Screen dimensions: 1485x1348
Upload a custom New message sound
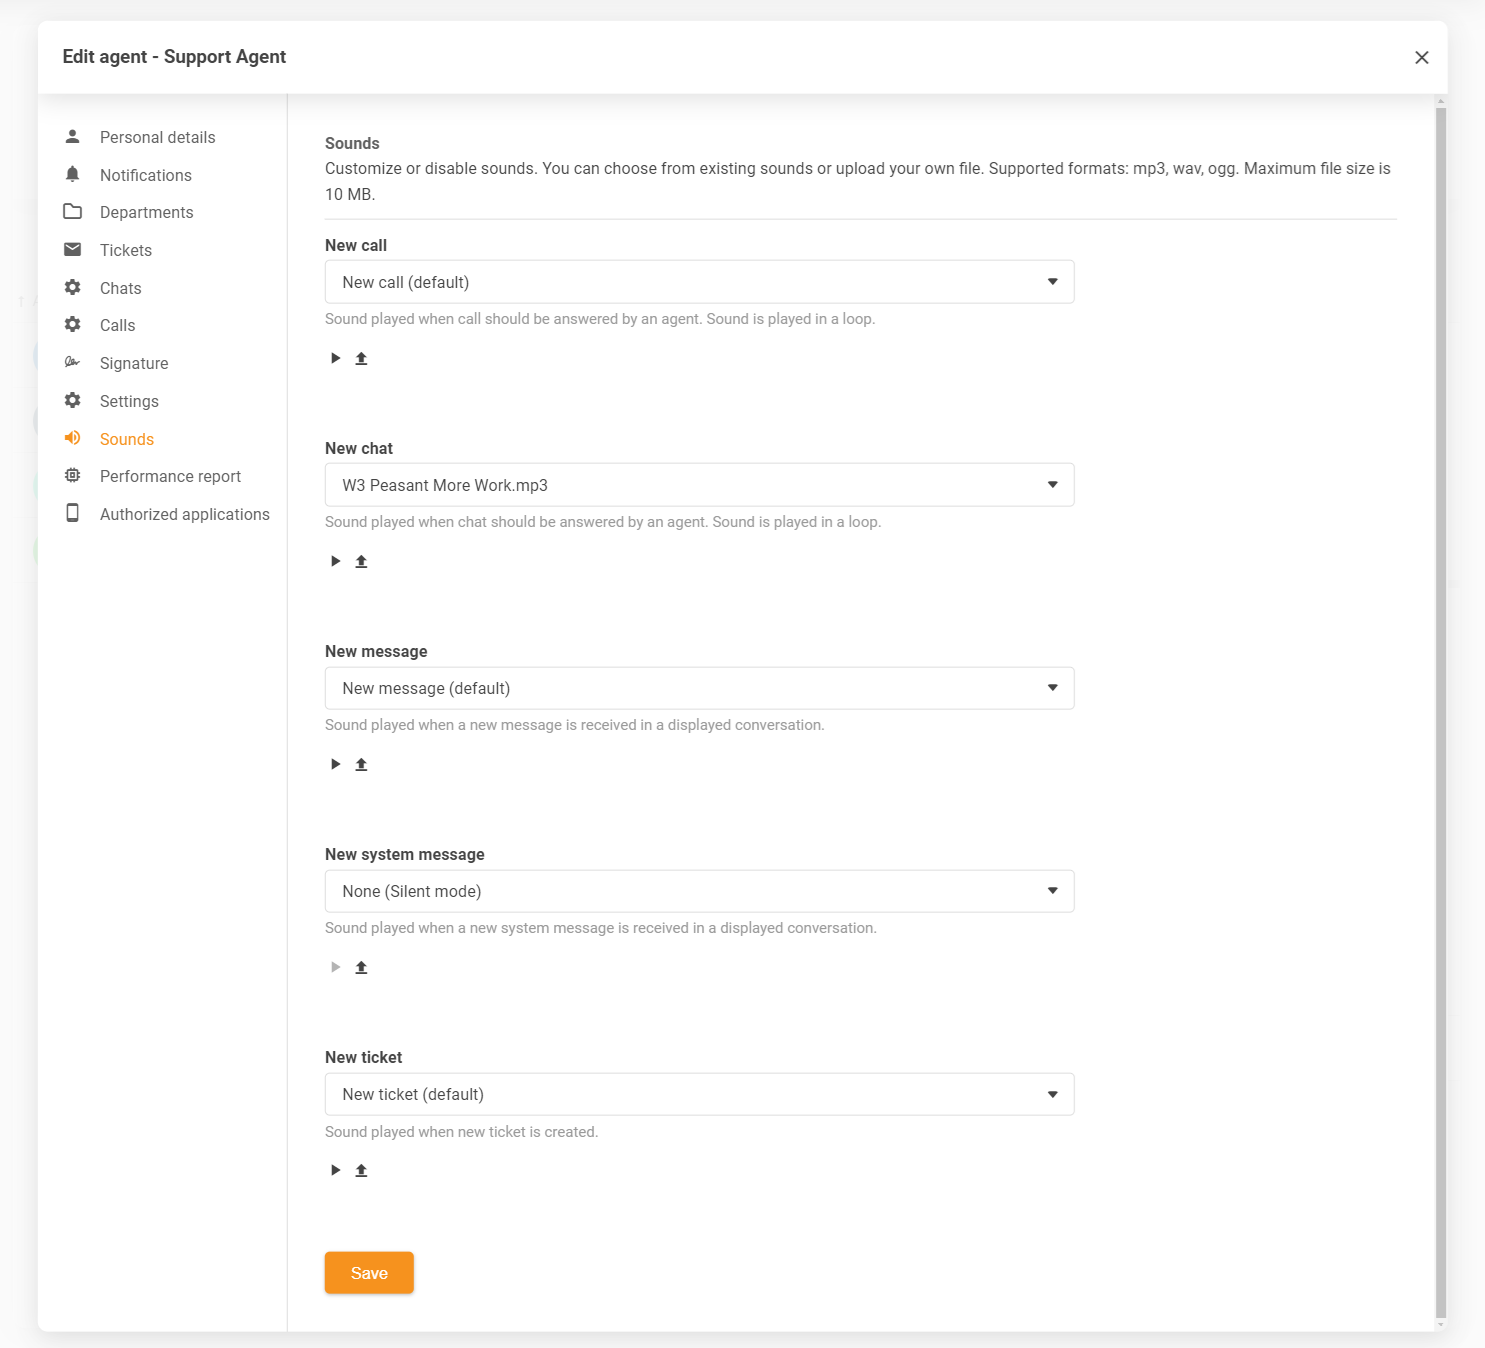pos(362,764)
